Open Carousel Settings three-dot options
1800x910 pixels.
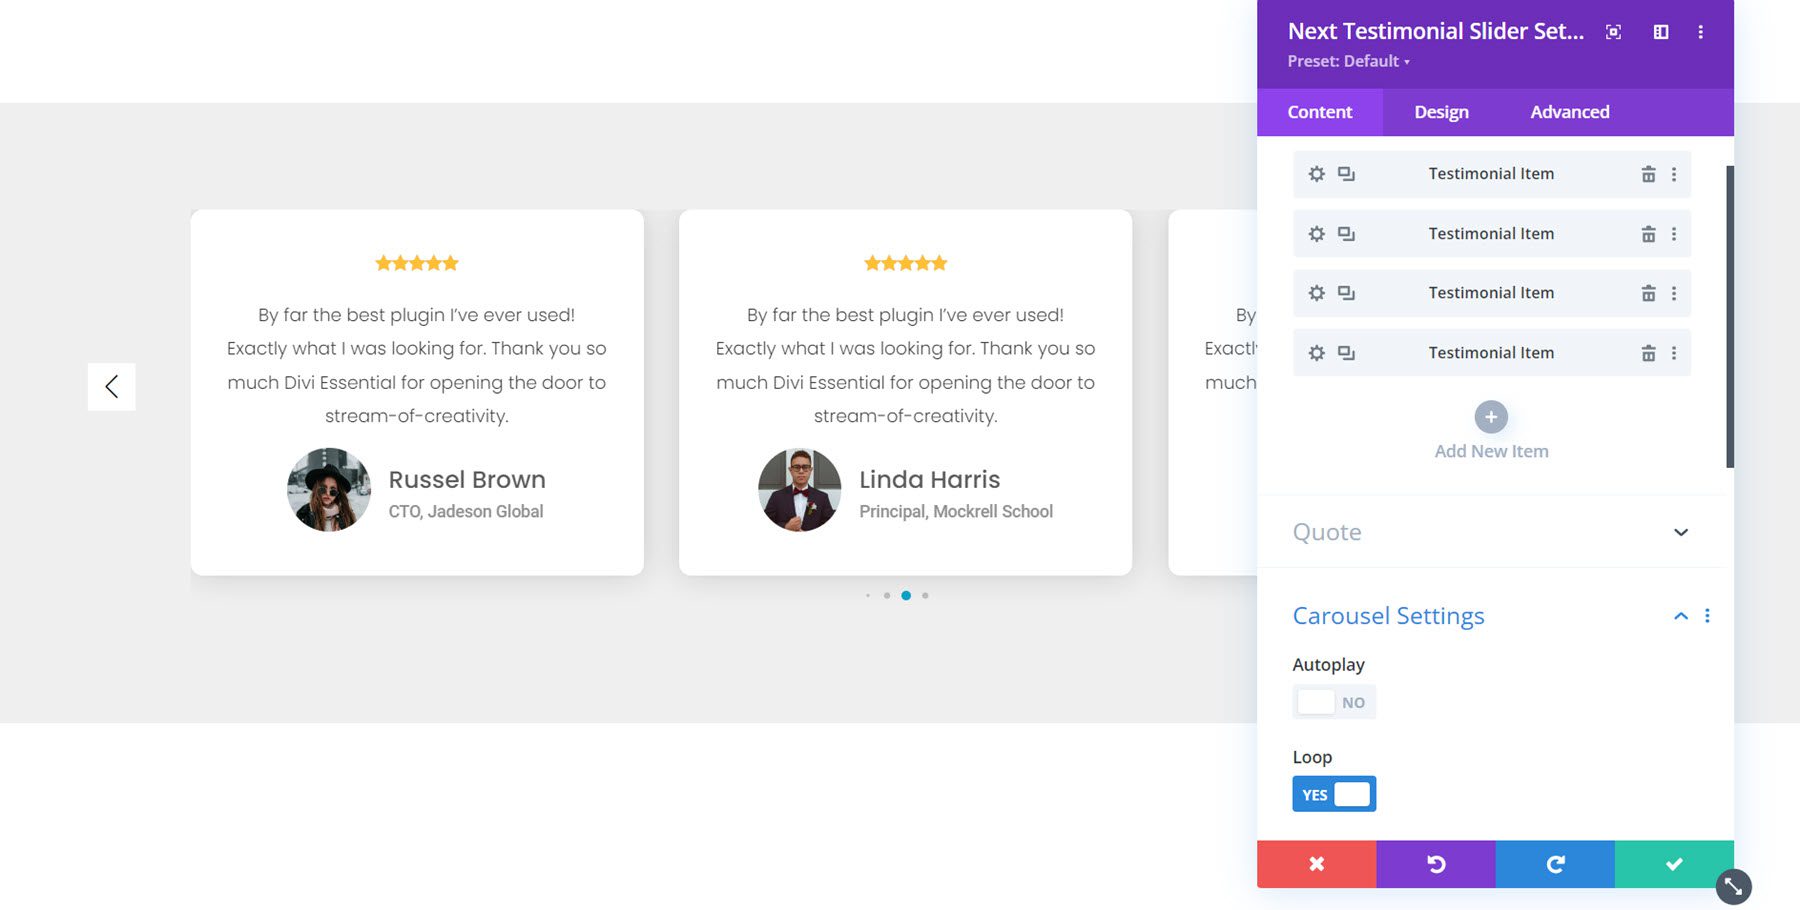[x=1707, y=616]
